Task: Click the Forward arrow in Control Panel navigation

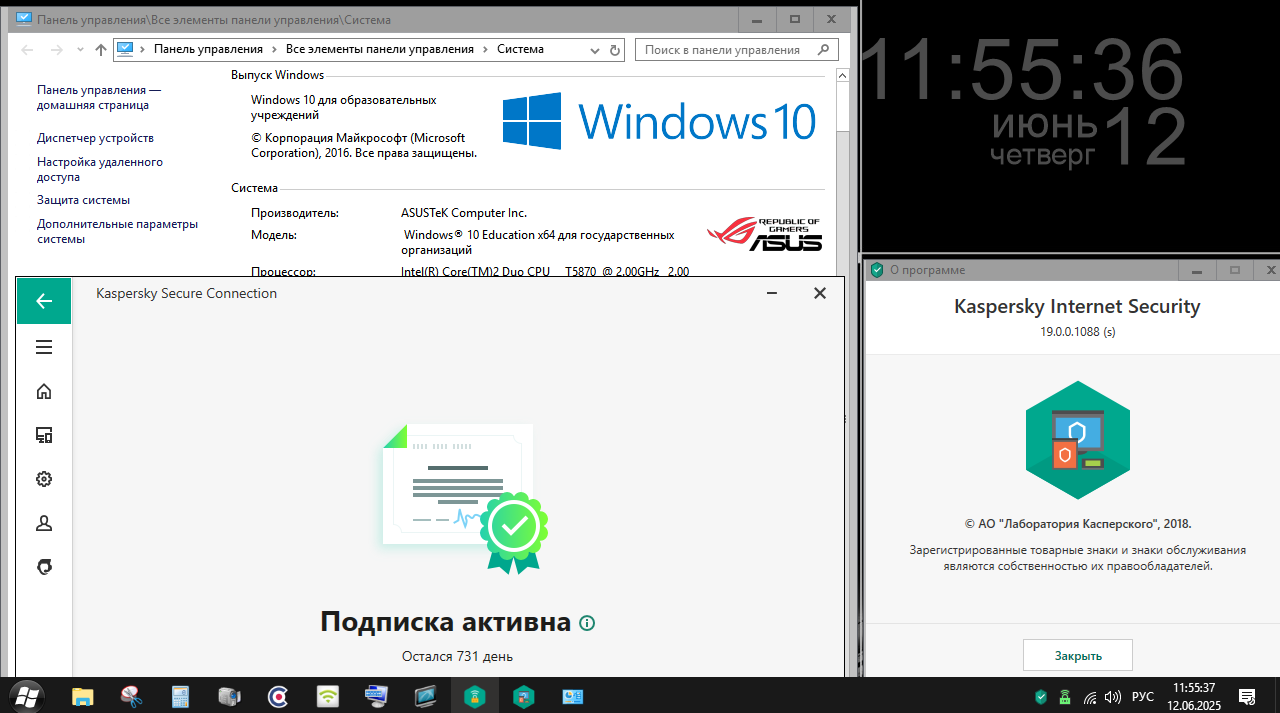Action: pos(57,49)
